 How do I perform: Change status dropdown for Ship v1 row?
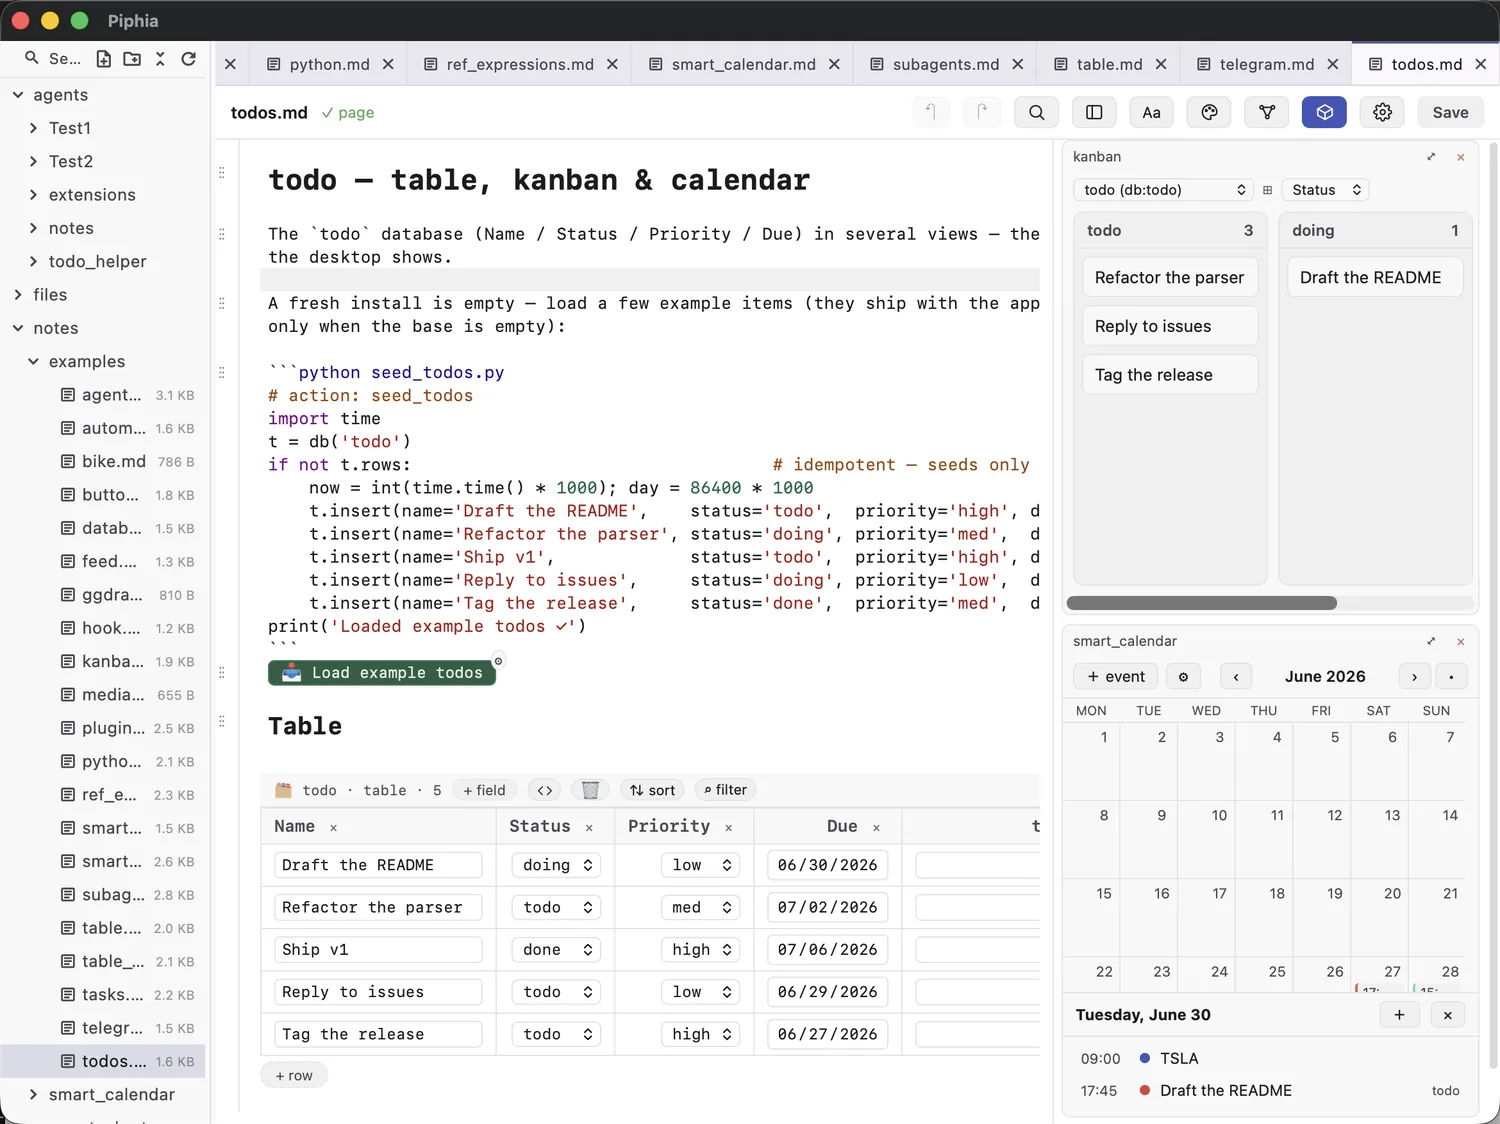pos(556,950)
